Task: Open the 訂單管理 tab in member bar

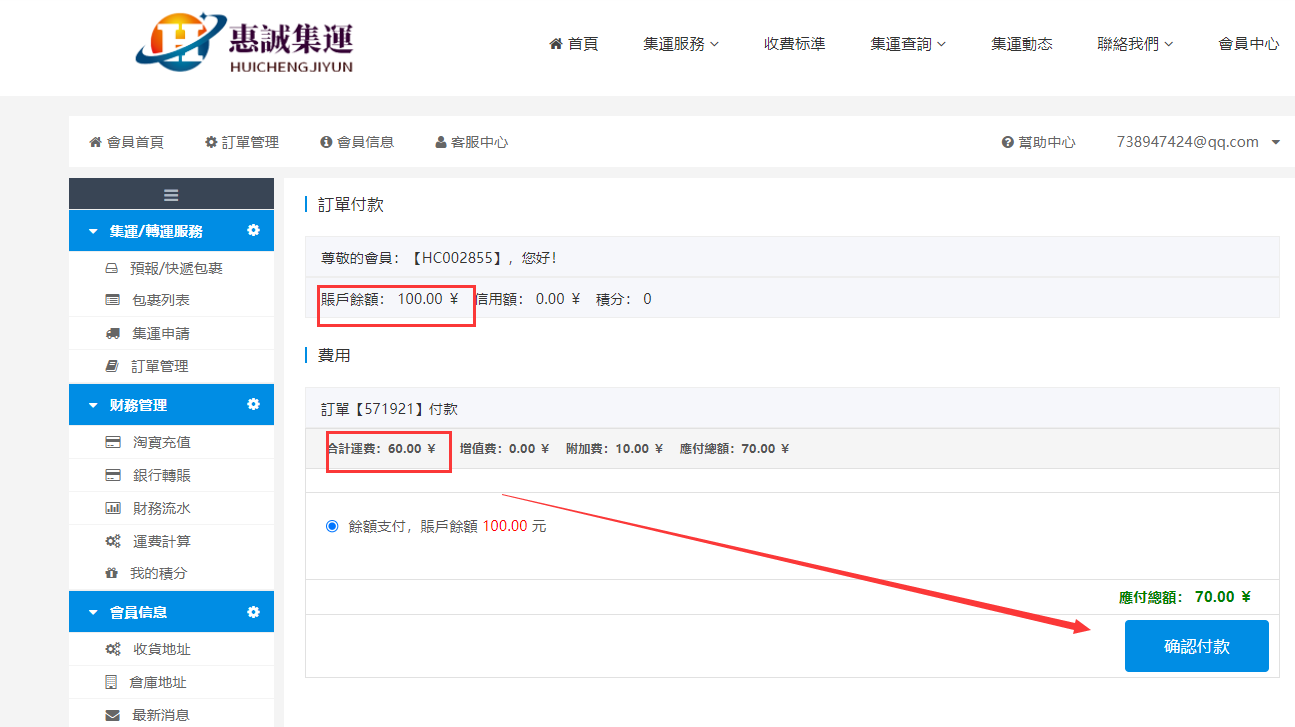Action: (241, 142)
